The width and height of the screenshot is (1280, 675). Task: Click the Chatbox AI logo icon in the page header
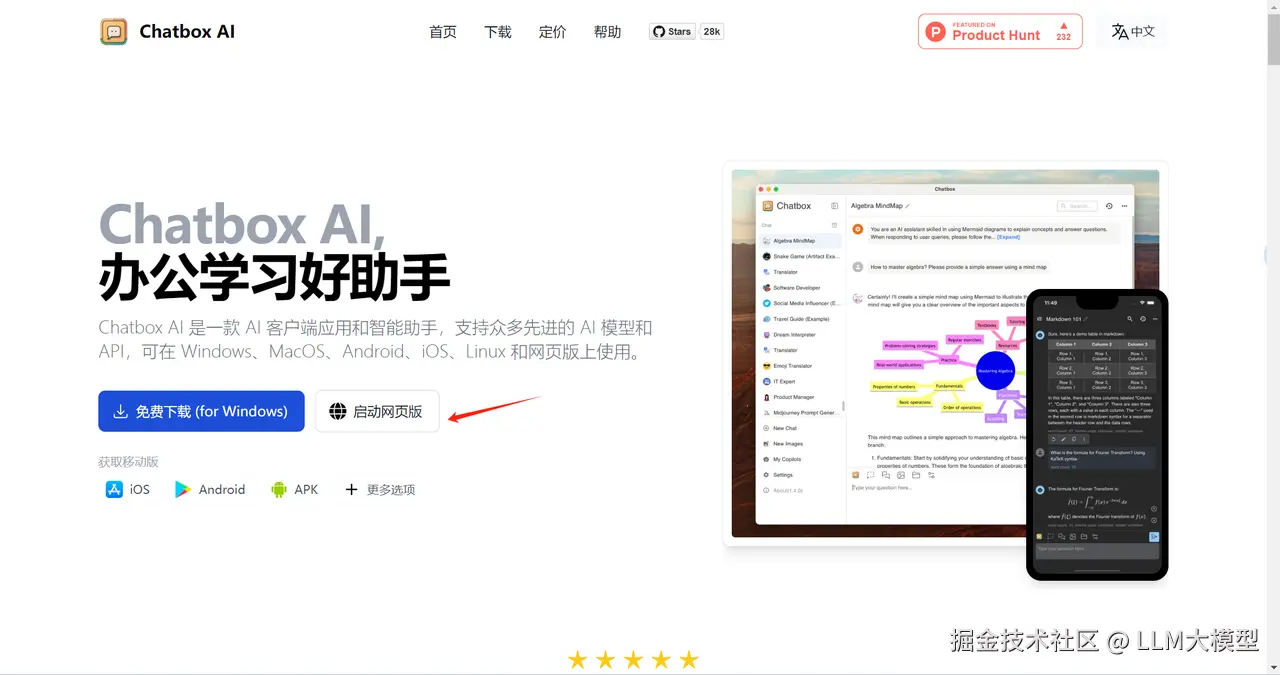(114, 32)
